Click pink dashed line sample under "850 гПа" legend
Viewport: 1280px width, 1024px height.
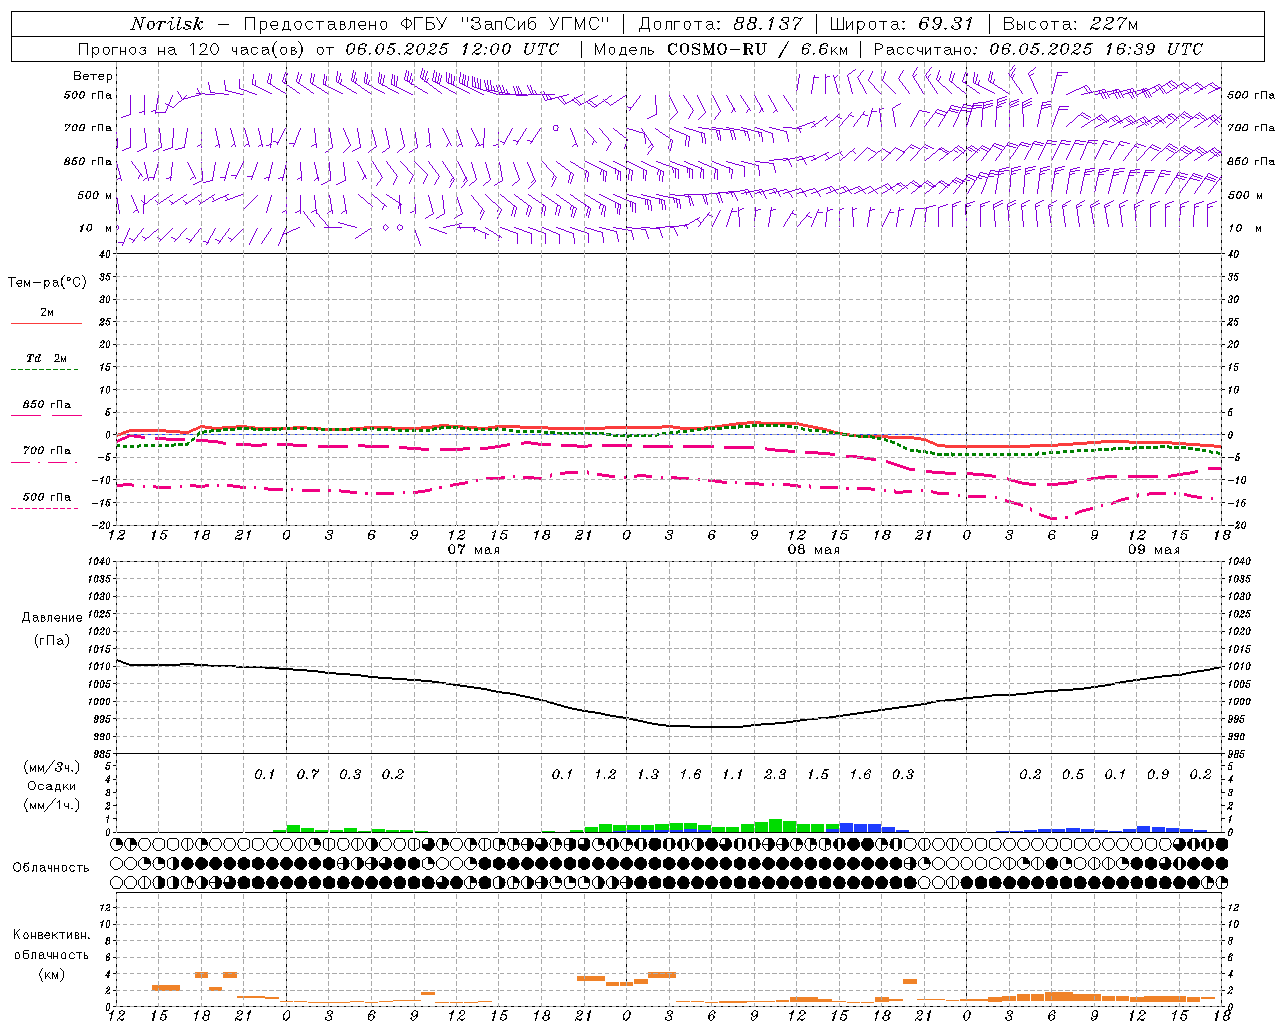click(46, 415)
